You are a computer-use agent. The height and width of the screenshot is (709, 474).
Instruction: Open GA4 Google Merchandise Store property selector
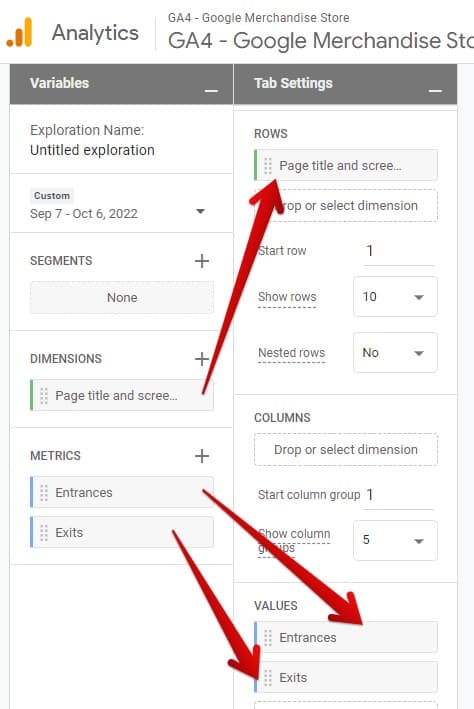[x=320, y=40]
